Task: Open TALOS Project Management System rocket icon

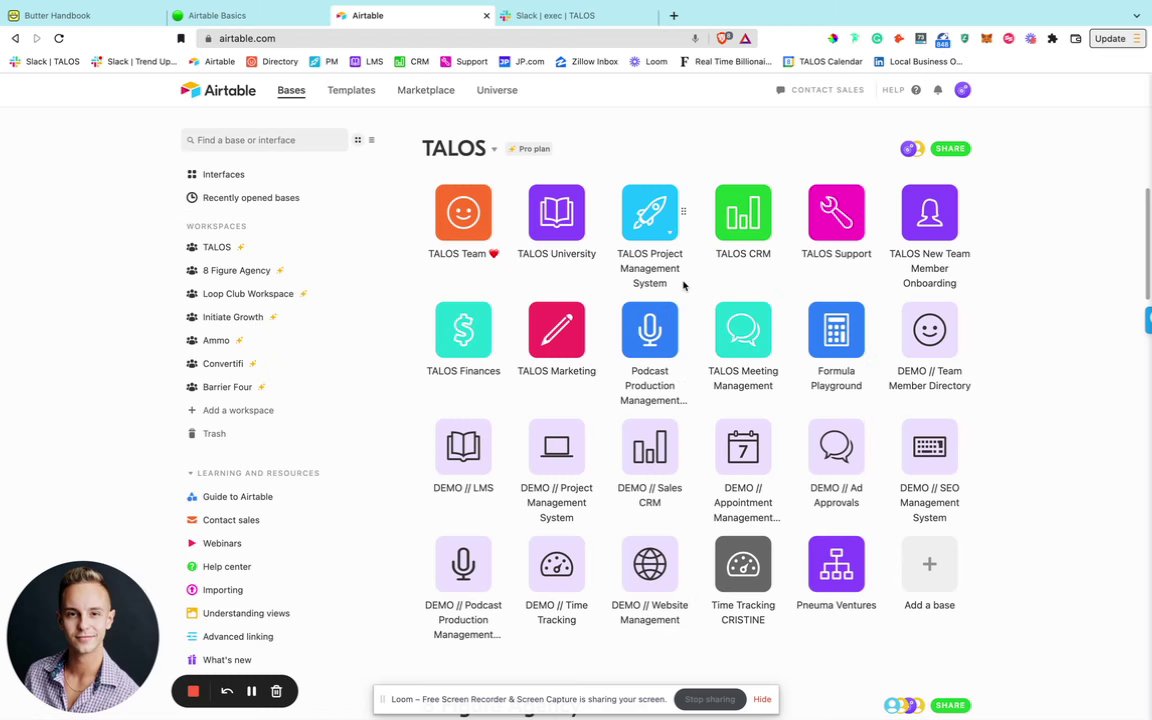Action: click(649, 212)
